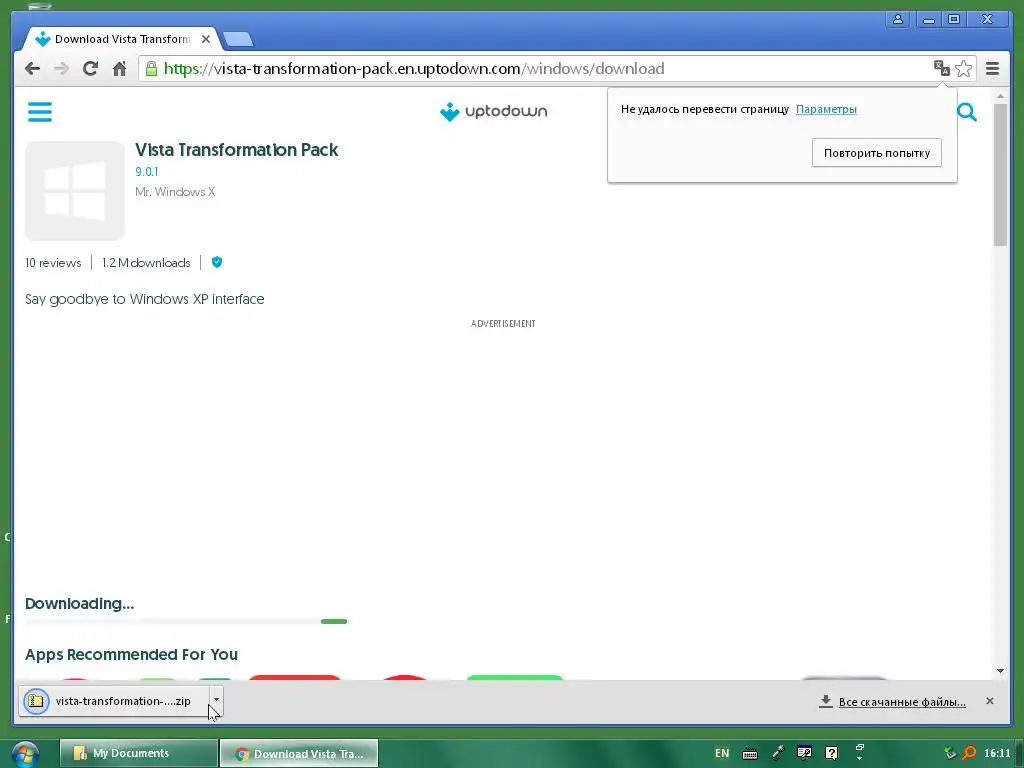1024x768 pixels.
Task: Click the green padlock security icon
Action: click(x=151, y=69)
